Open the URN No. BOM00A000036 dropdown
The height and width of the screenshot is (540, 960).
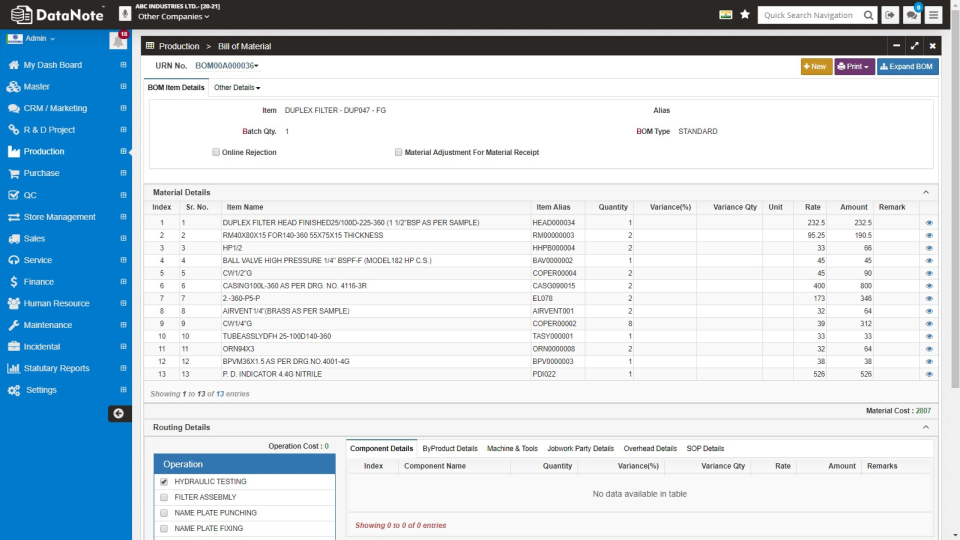tap(227, 66)
